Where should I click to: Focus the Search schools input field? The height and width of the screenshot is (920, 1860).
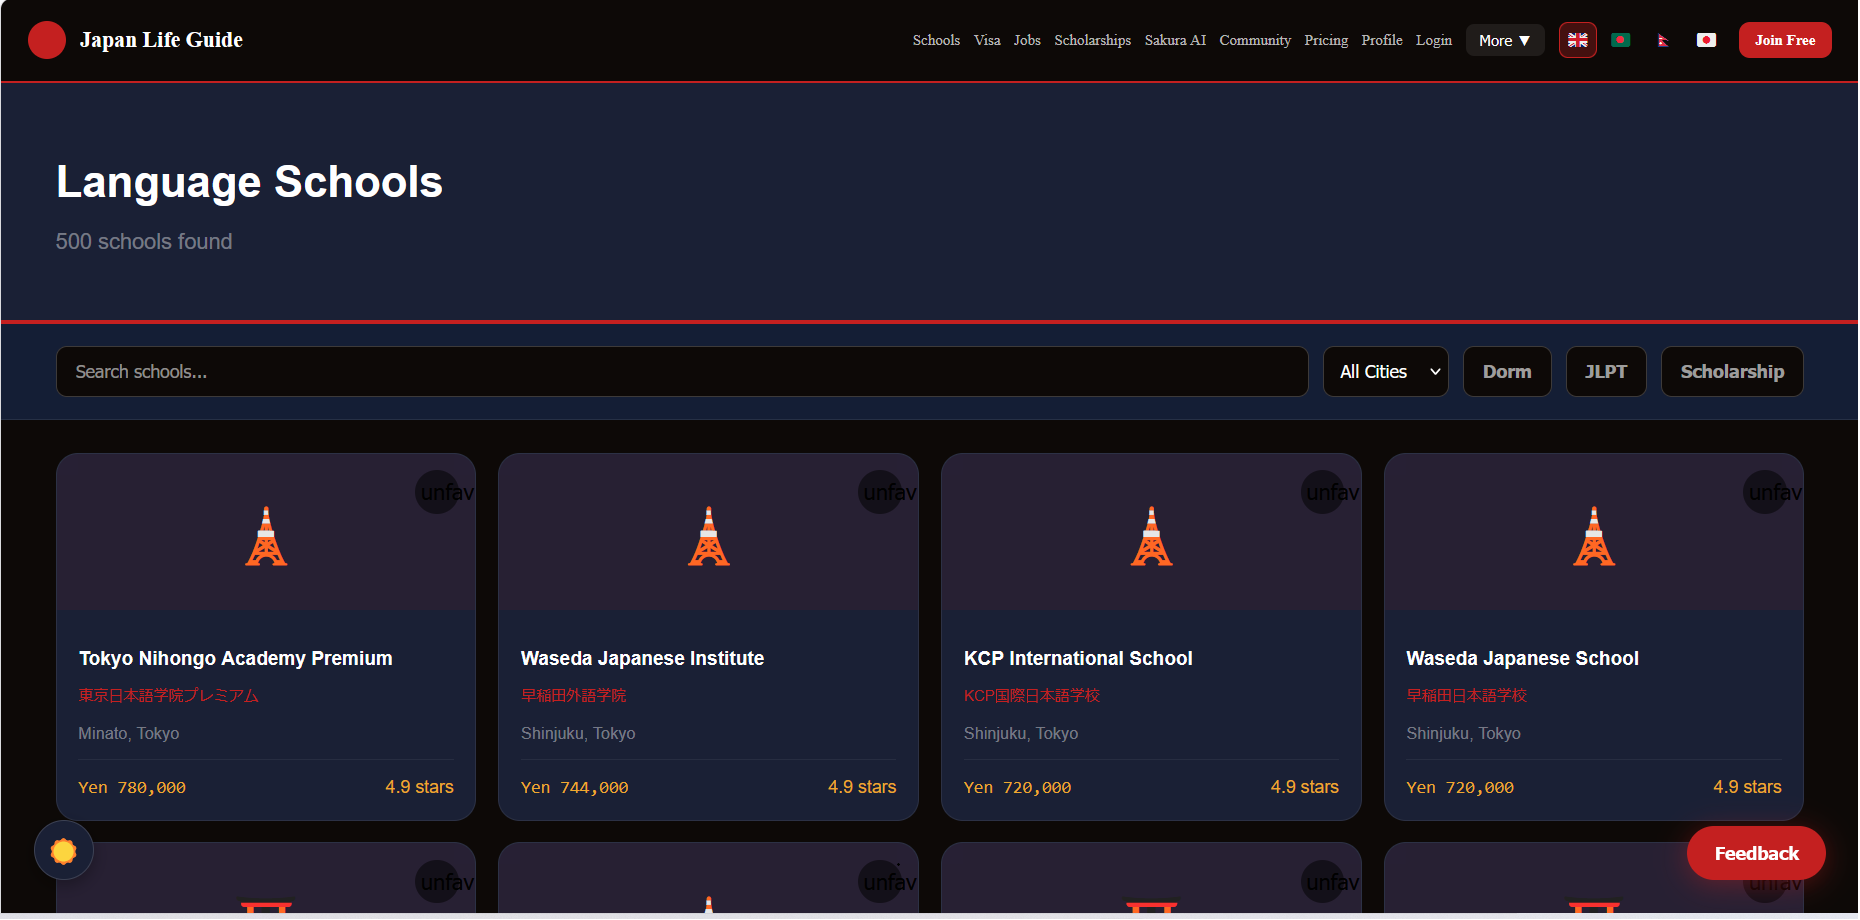click(682, 372)
